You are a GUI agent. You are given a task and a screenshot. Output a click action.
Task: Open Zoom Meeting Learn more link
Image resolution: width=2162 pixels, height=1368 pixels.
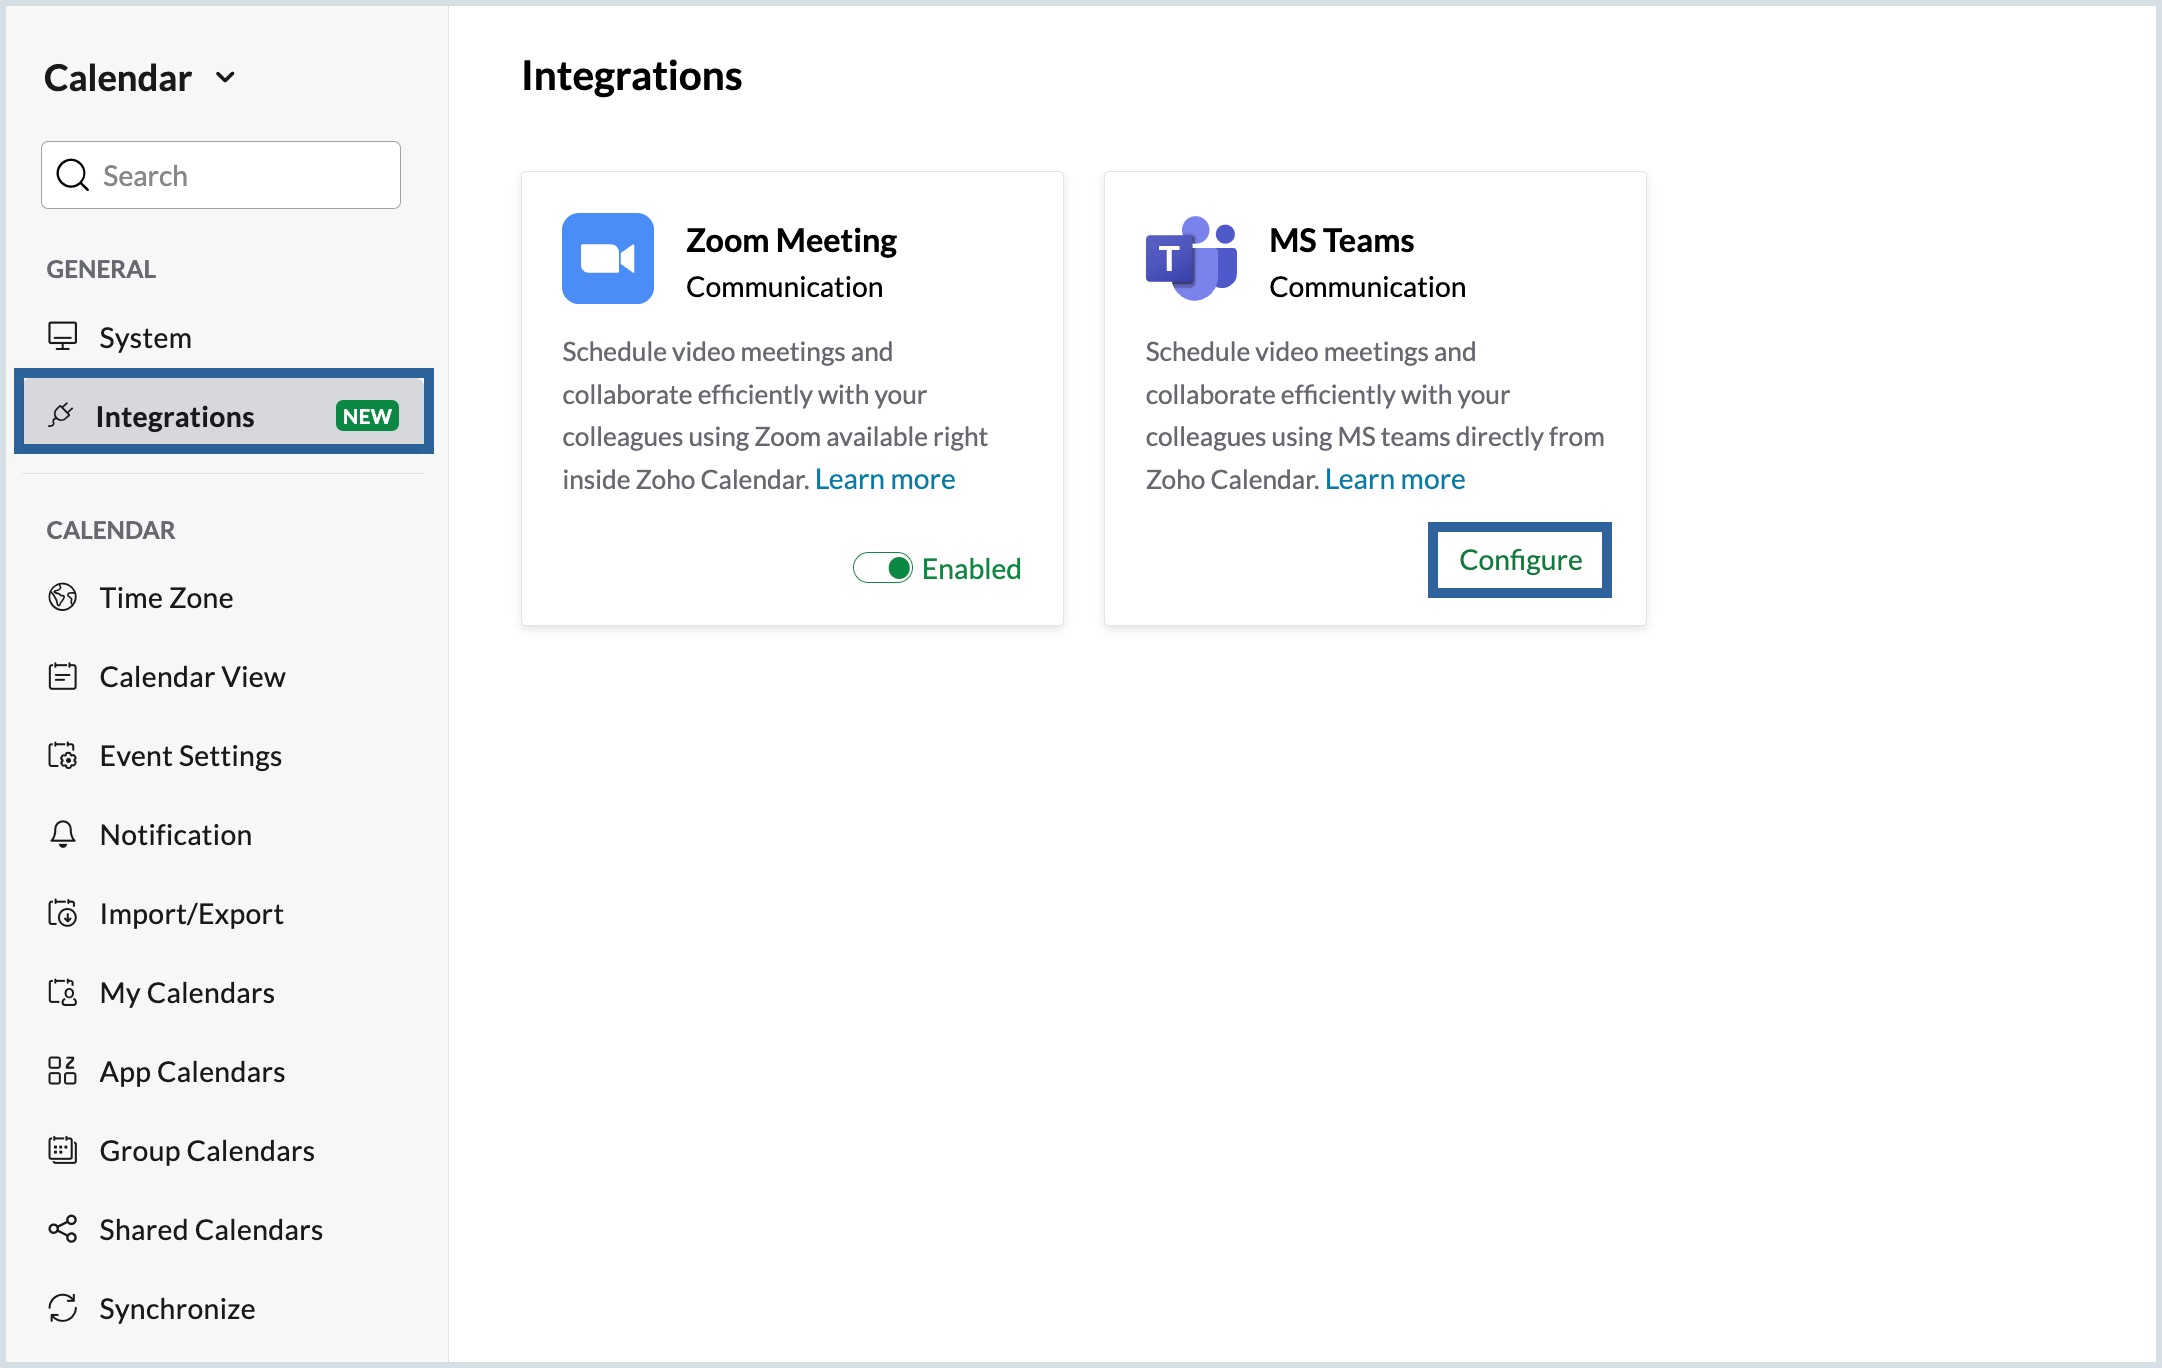point(885,479)
